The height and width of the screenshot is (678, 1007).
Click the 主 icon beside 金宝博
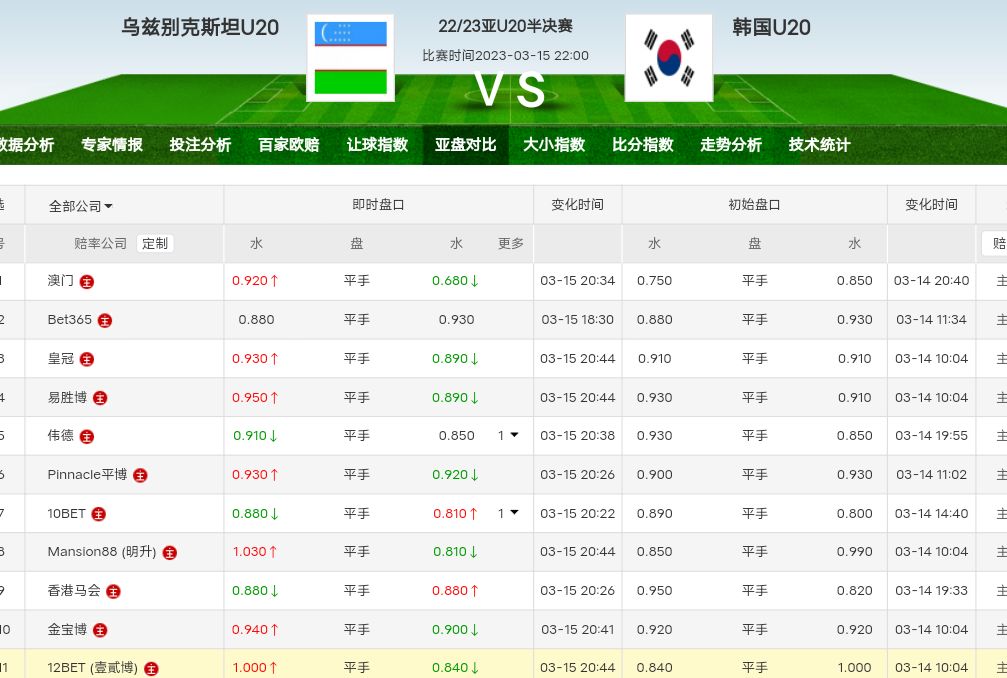click(100, 631)
